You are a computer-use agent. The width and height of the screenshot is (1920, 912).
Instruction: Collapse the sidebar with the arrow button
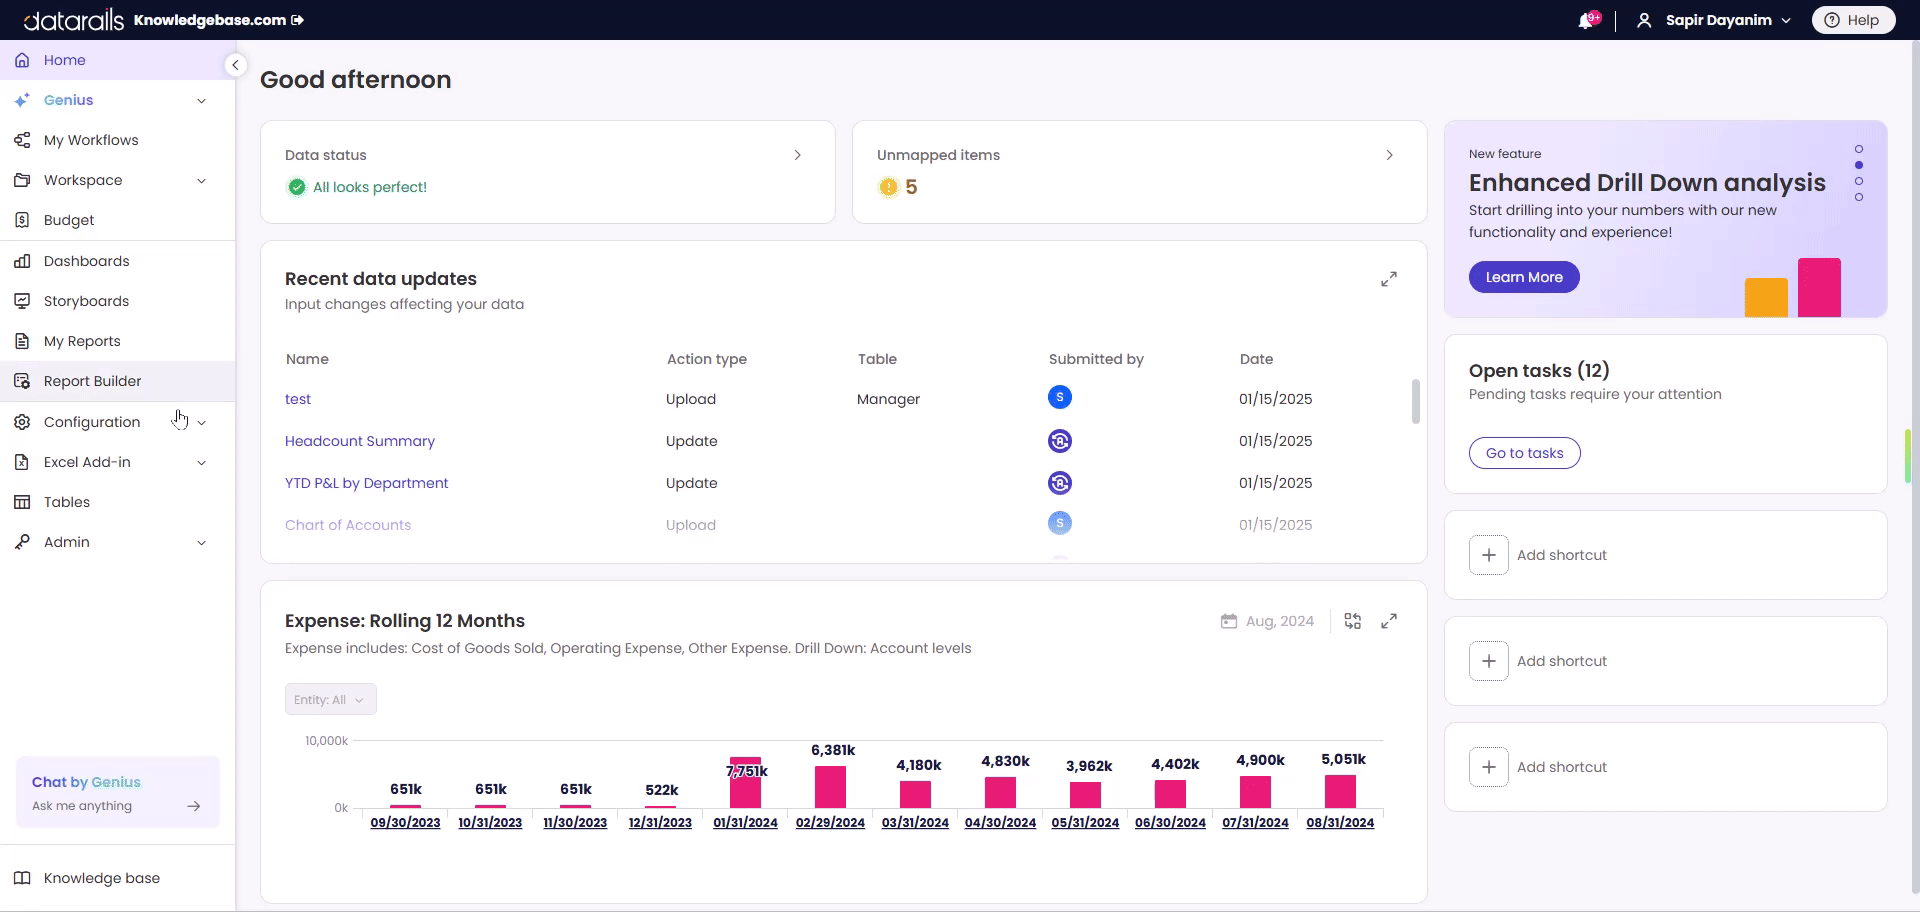click(235, 65)
